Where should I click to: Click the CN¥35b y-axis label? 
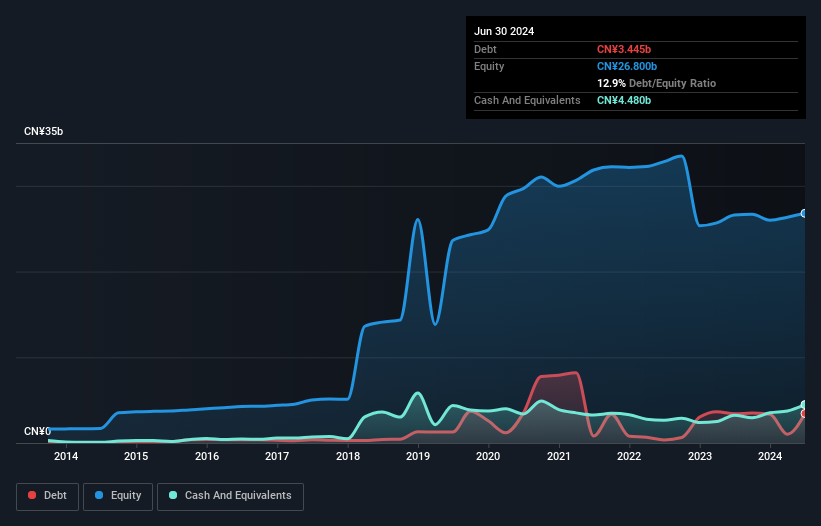pos(43,131)
